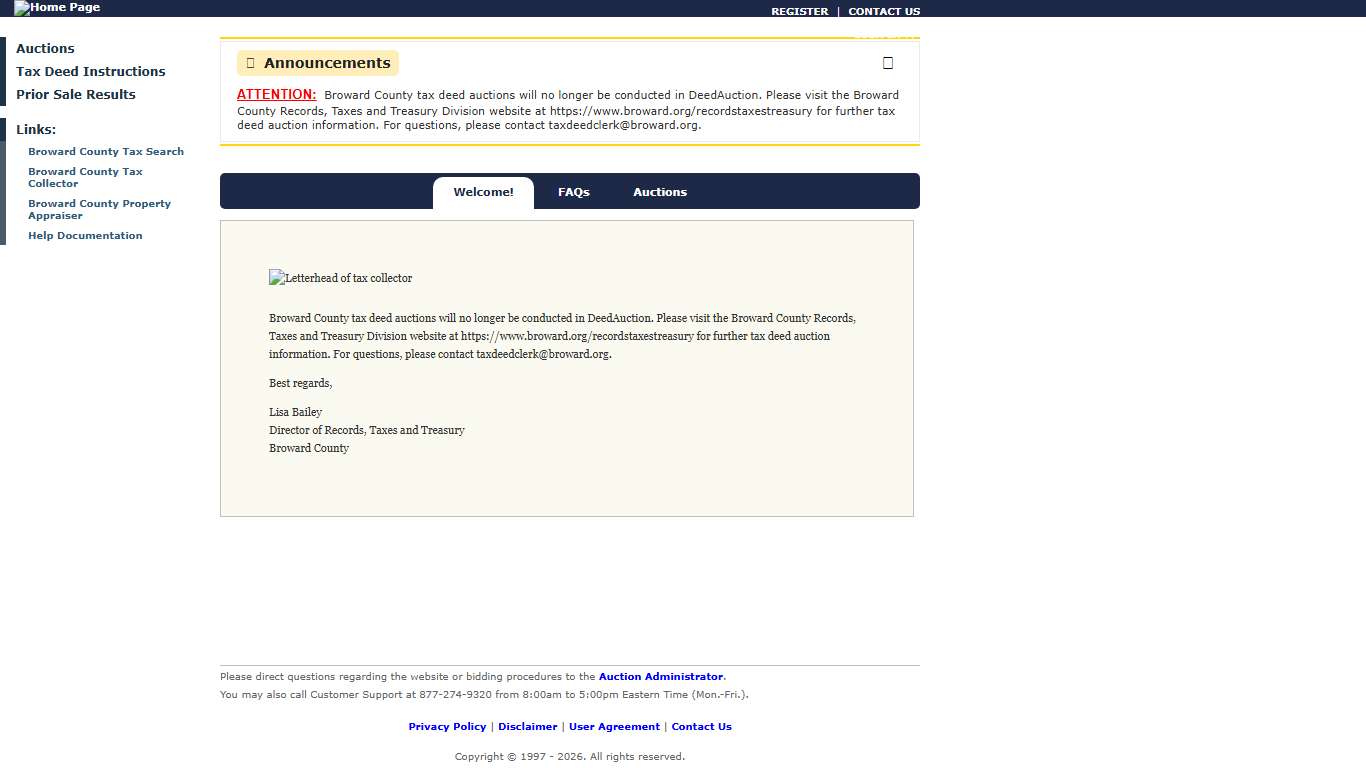1366x768 pixels.
Task: Open the User Agreement
Action: pyautogui.click(x=614, y=726)
